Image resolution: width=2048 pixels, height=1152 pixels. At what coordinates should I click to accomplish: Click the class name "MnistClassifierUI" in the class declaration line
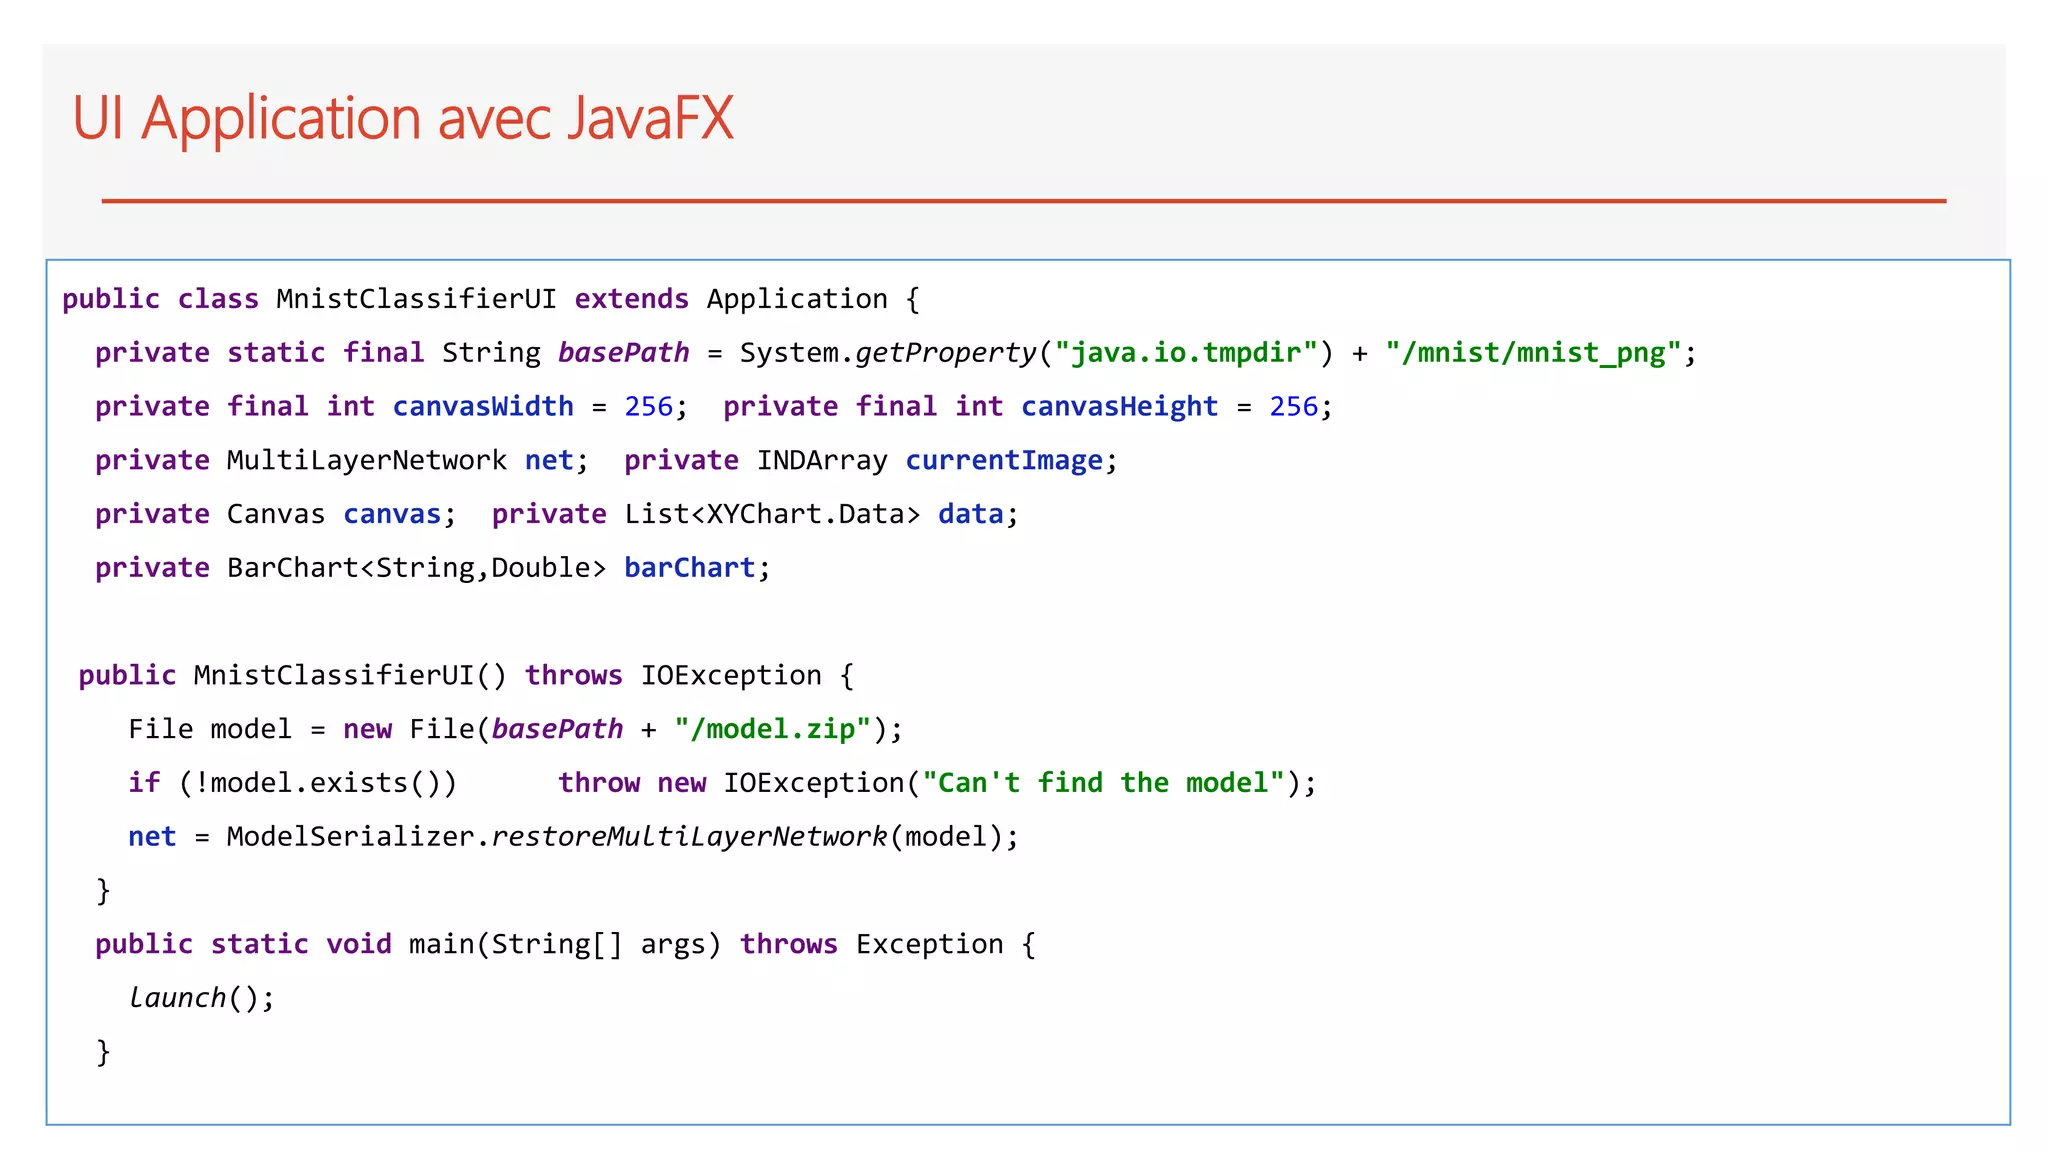click(416, 299)
